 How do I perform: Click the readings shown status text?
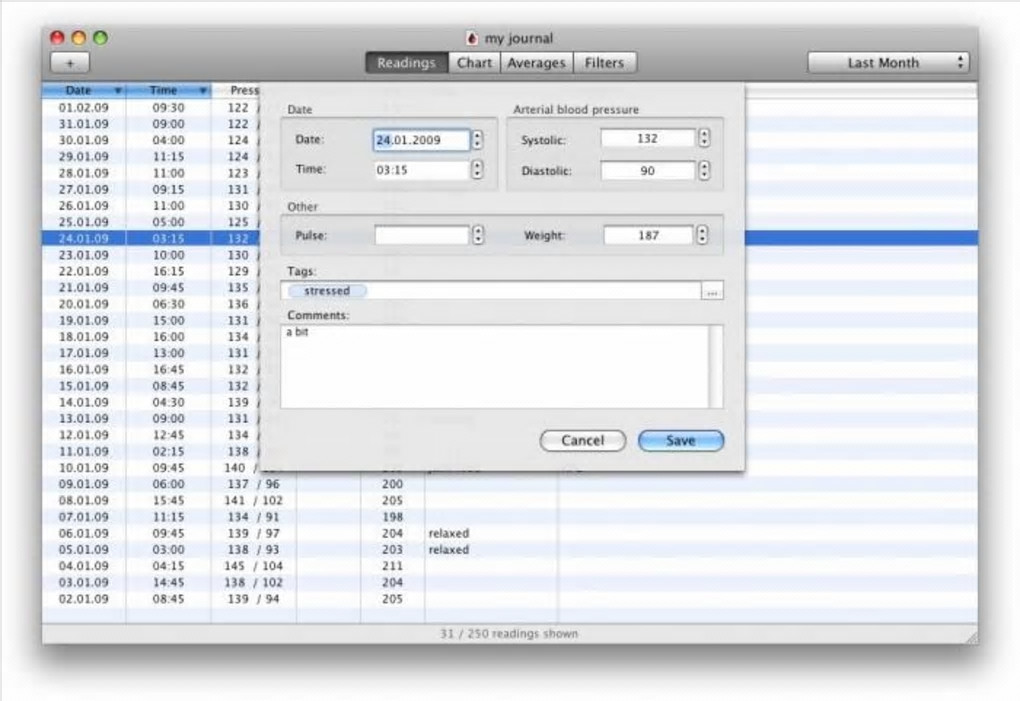tap(509, 633)
